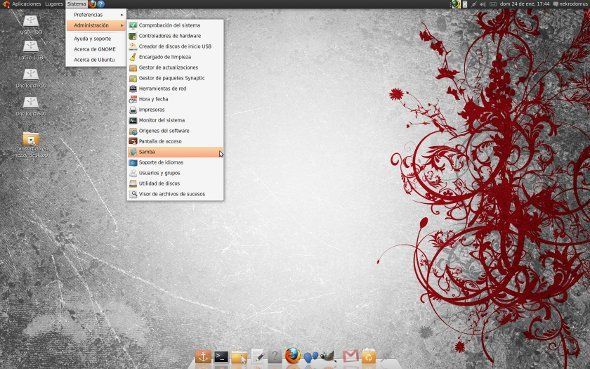Launch Gestor de paquetes Synaptic

pyautogui.click(x=175, y=78)
